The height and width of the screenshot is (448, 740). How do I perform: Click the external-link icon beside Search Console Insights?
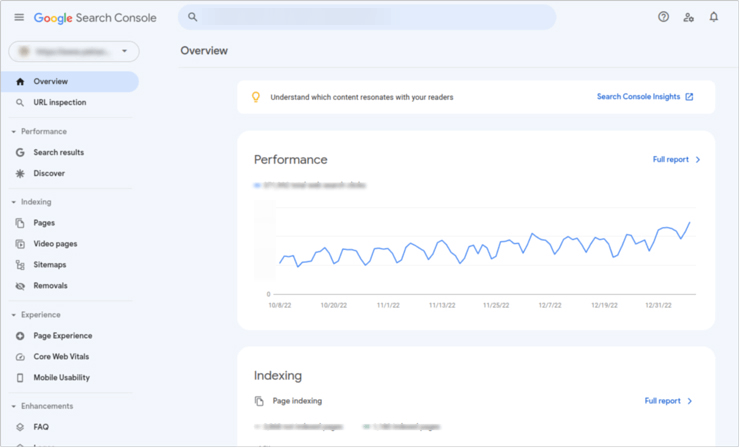[x=689, y=97]
